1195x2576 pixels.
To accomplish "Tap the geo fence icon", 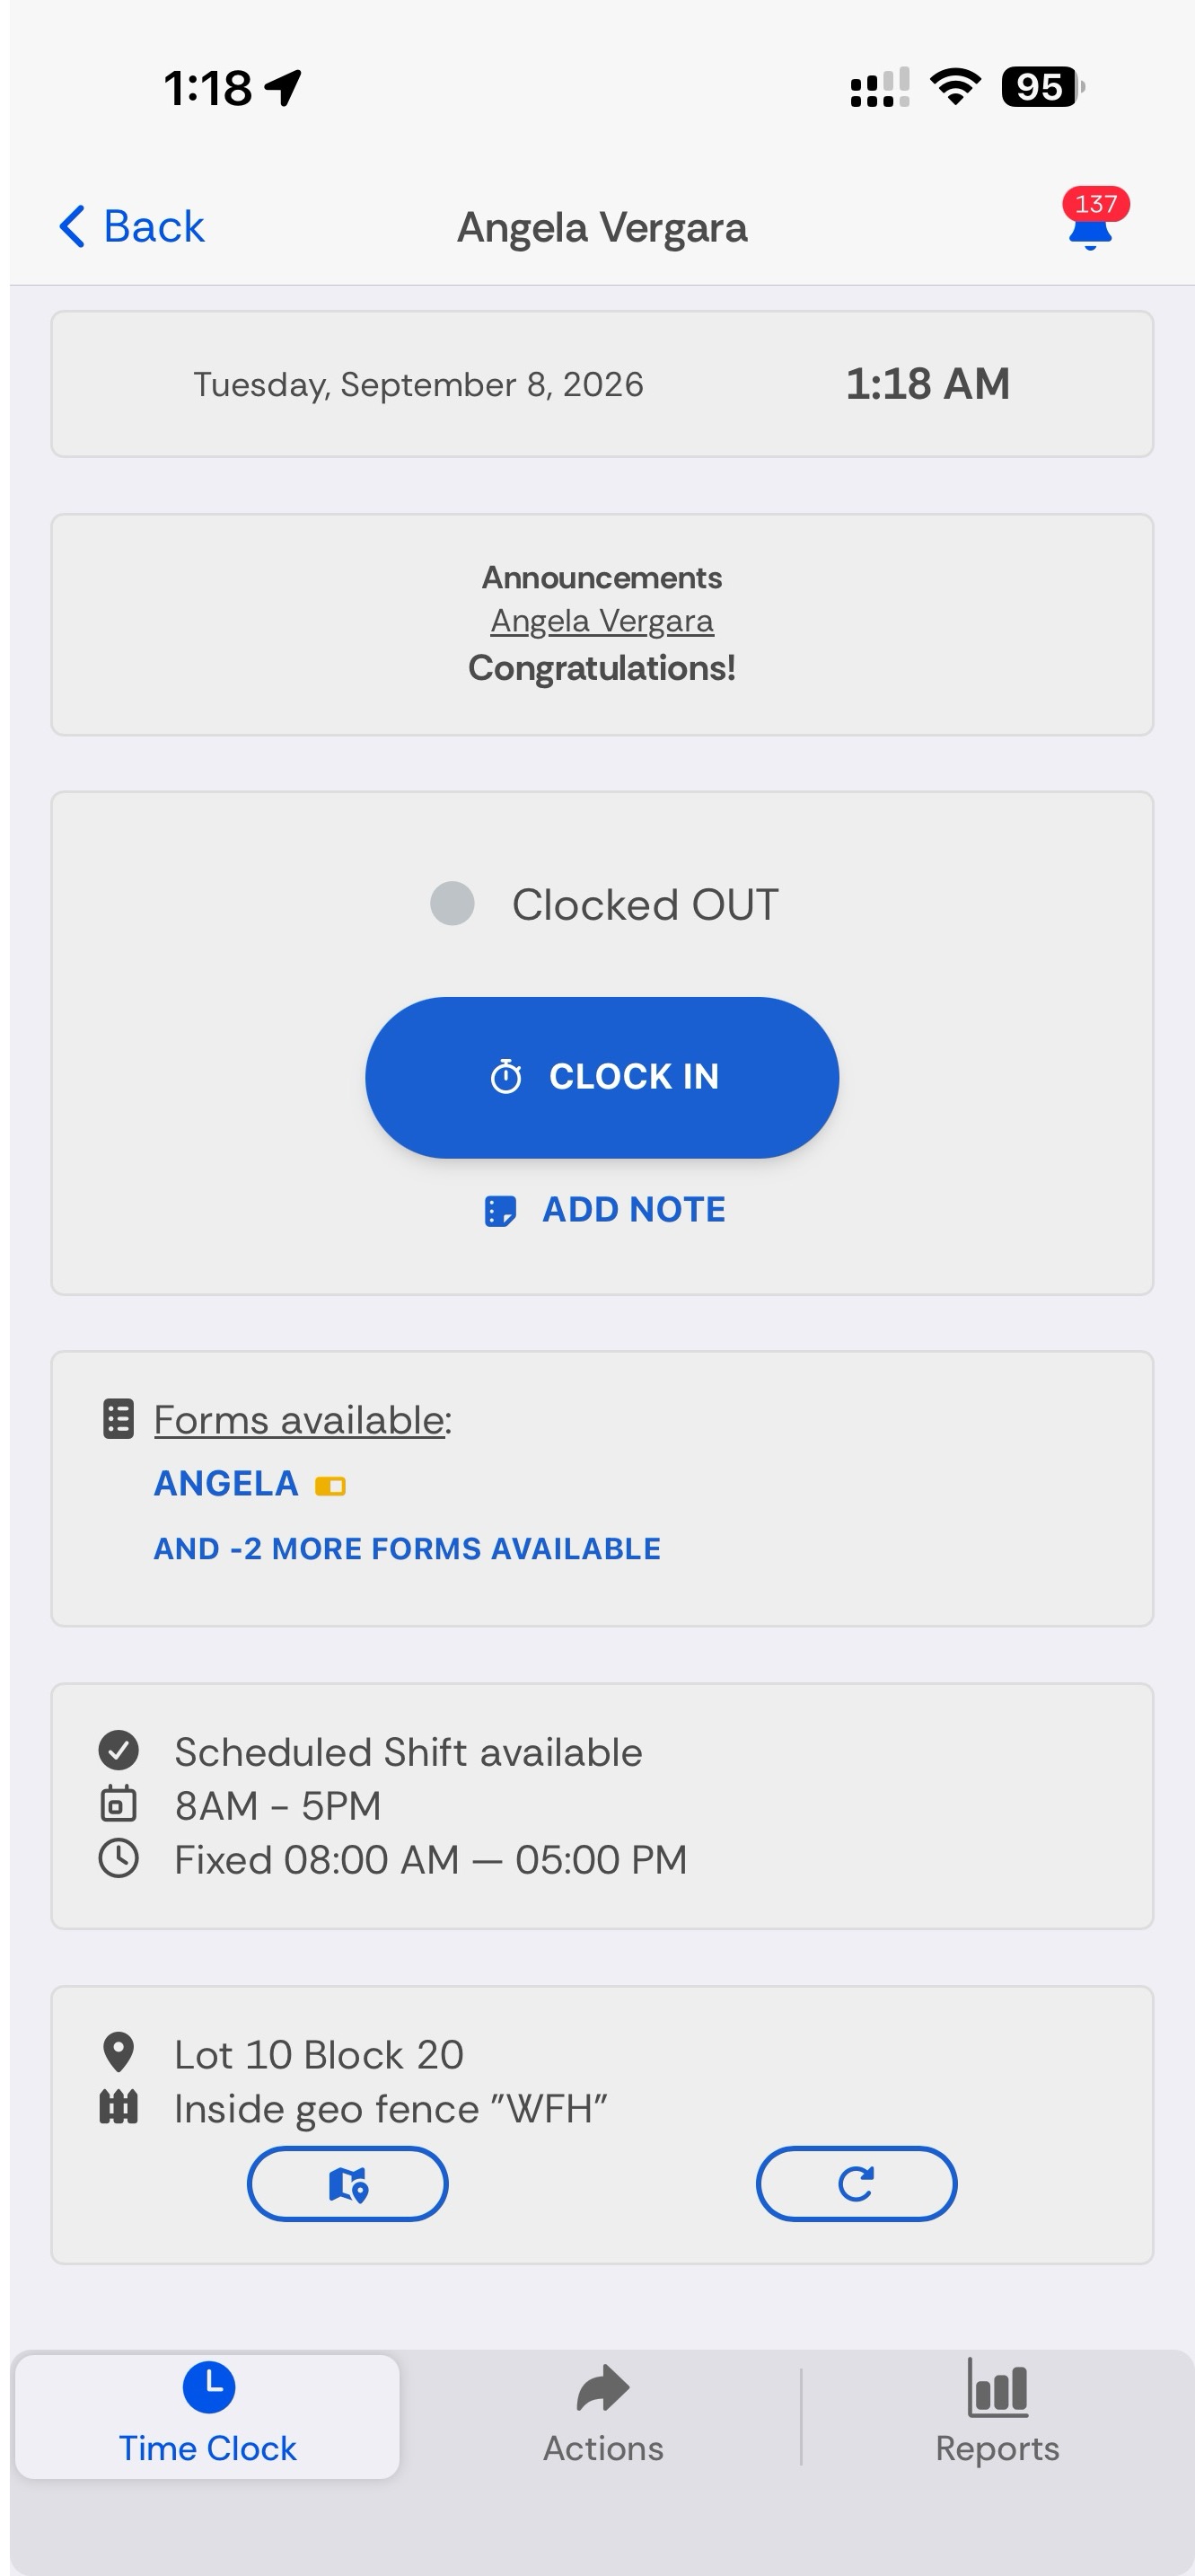I will (x=118, y=2107).
